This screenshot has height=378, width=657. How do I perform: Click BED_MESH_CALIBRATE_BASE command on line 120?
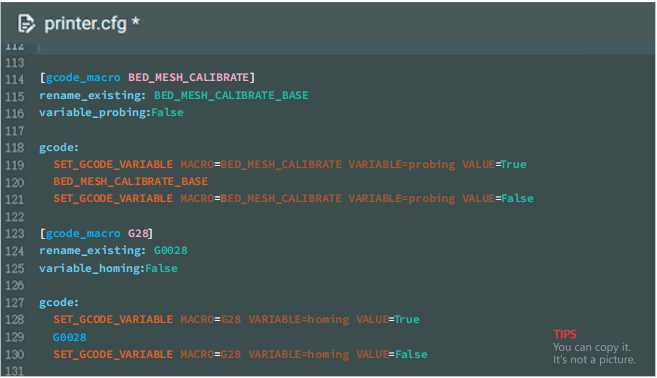(x=130, y=181)
